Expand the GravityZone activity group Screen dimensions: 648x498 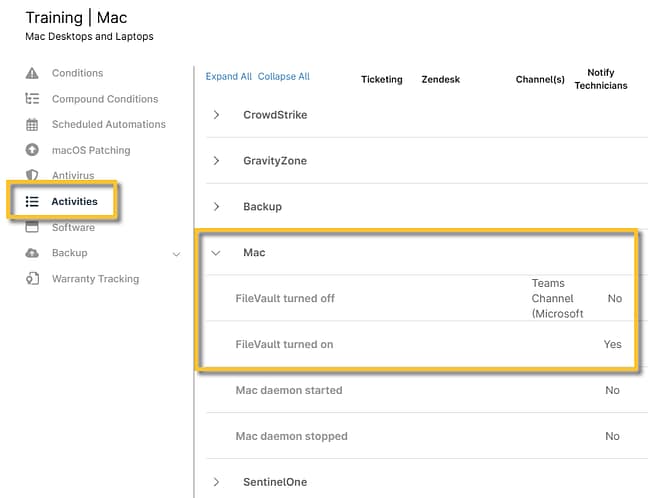pos(216,161)
